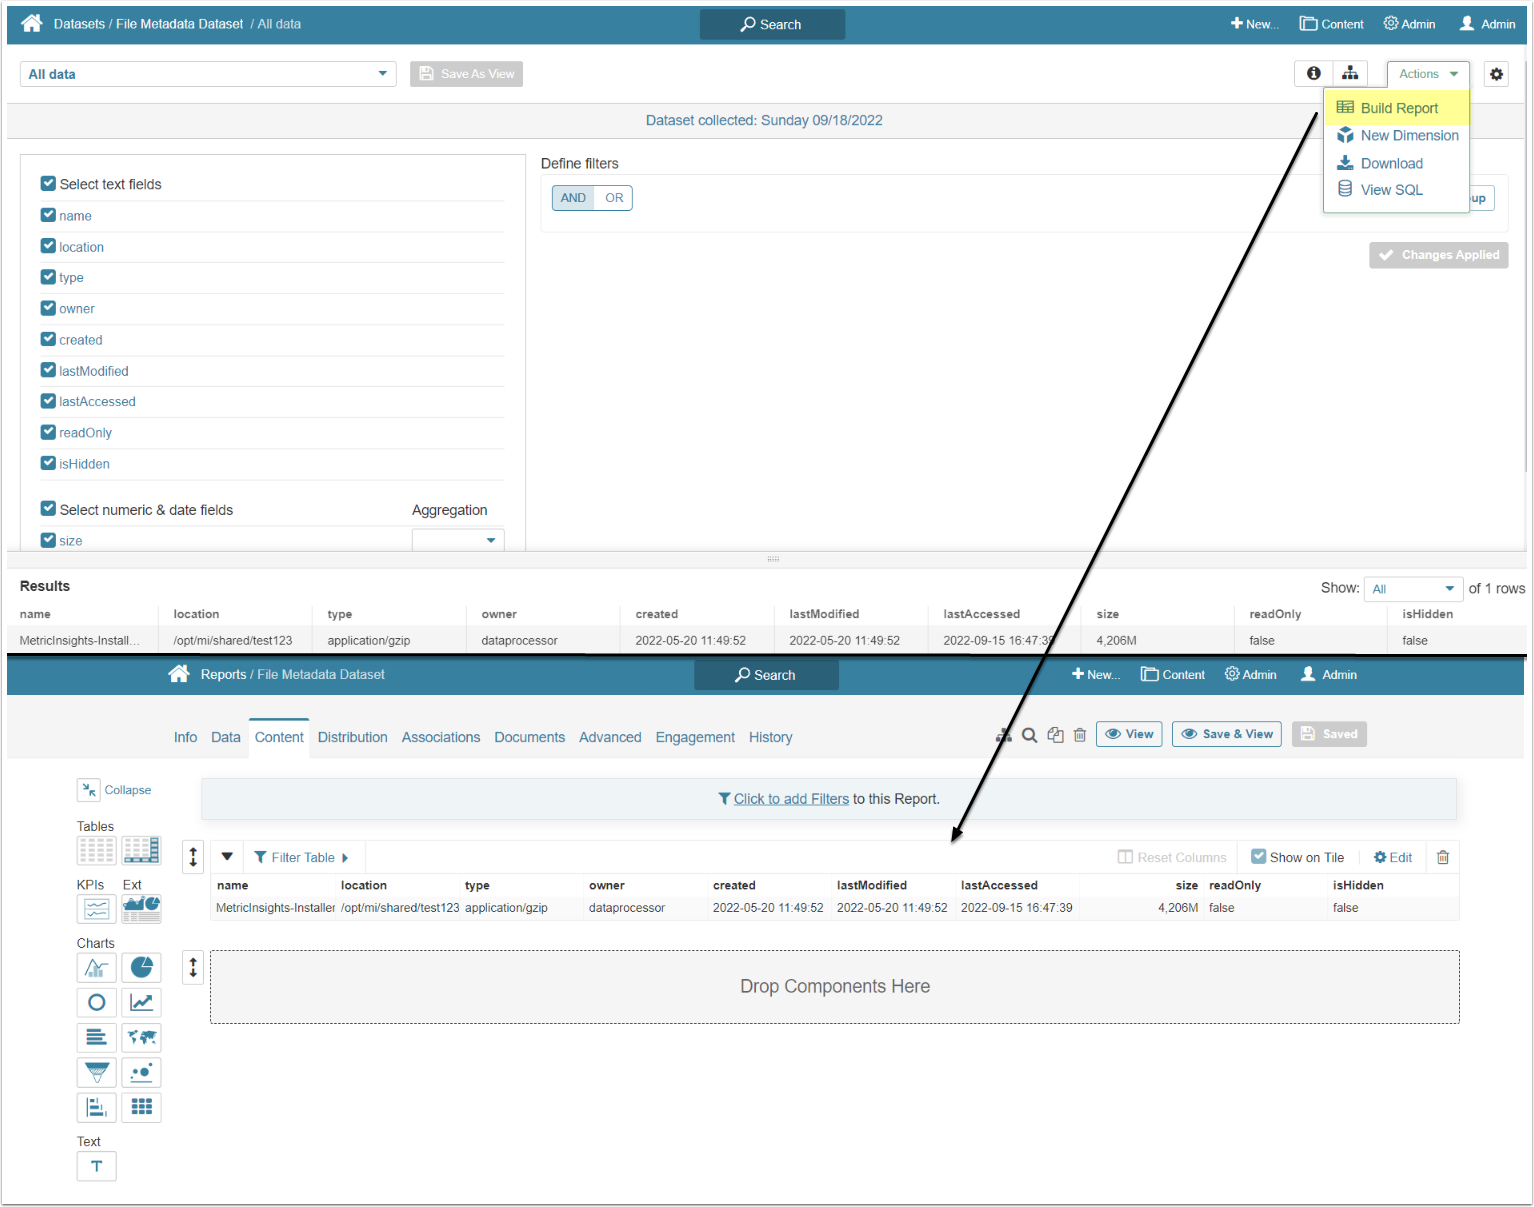Switch to the Associations tab
The width and height of the screenshot is (1534, 1207).
pyautogui.click(x=441, y=737)
